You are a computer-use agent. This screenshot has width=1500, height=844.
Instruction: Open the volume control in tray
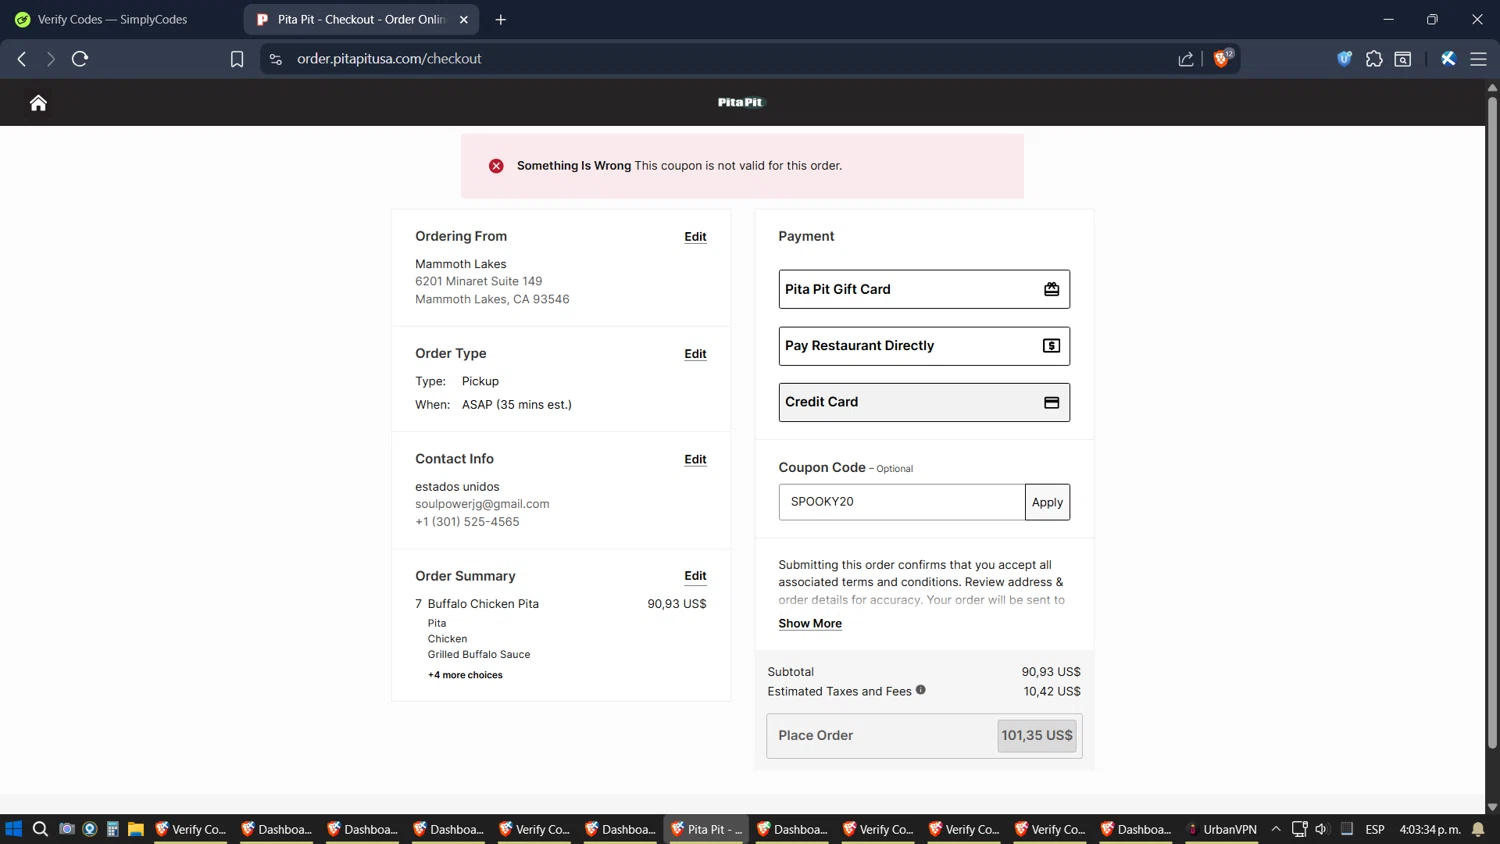pyautogui.click(x=1321, y=829)
